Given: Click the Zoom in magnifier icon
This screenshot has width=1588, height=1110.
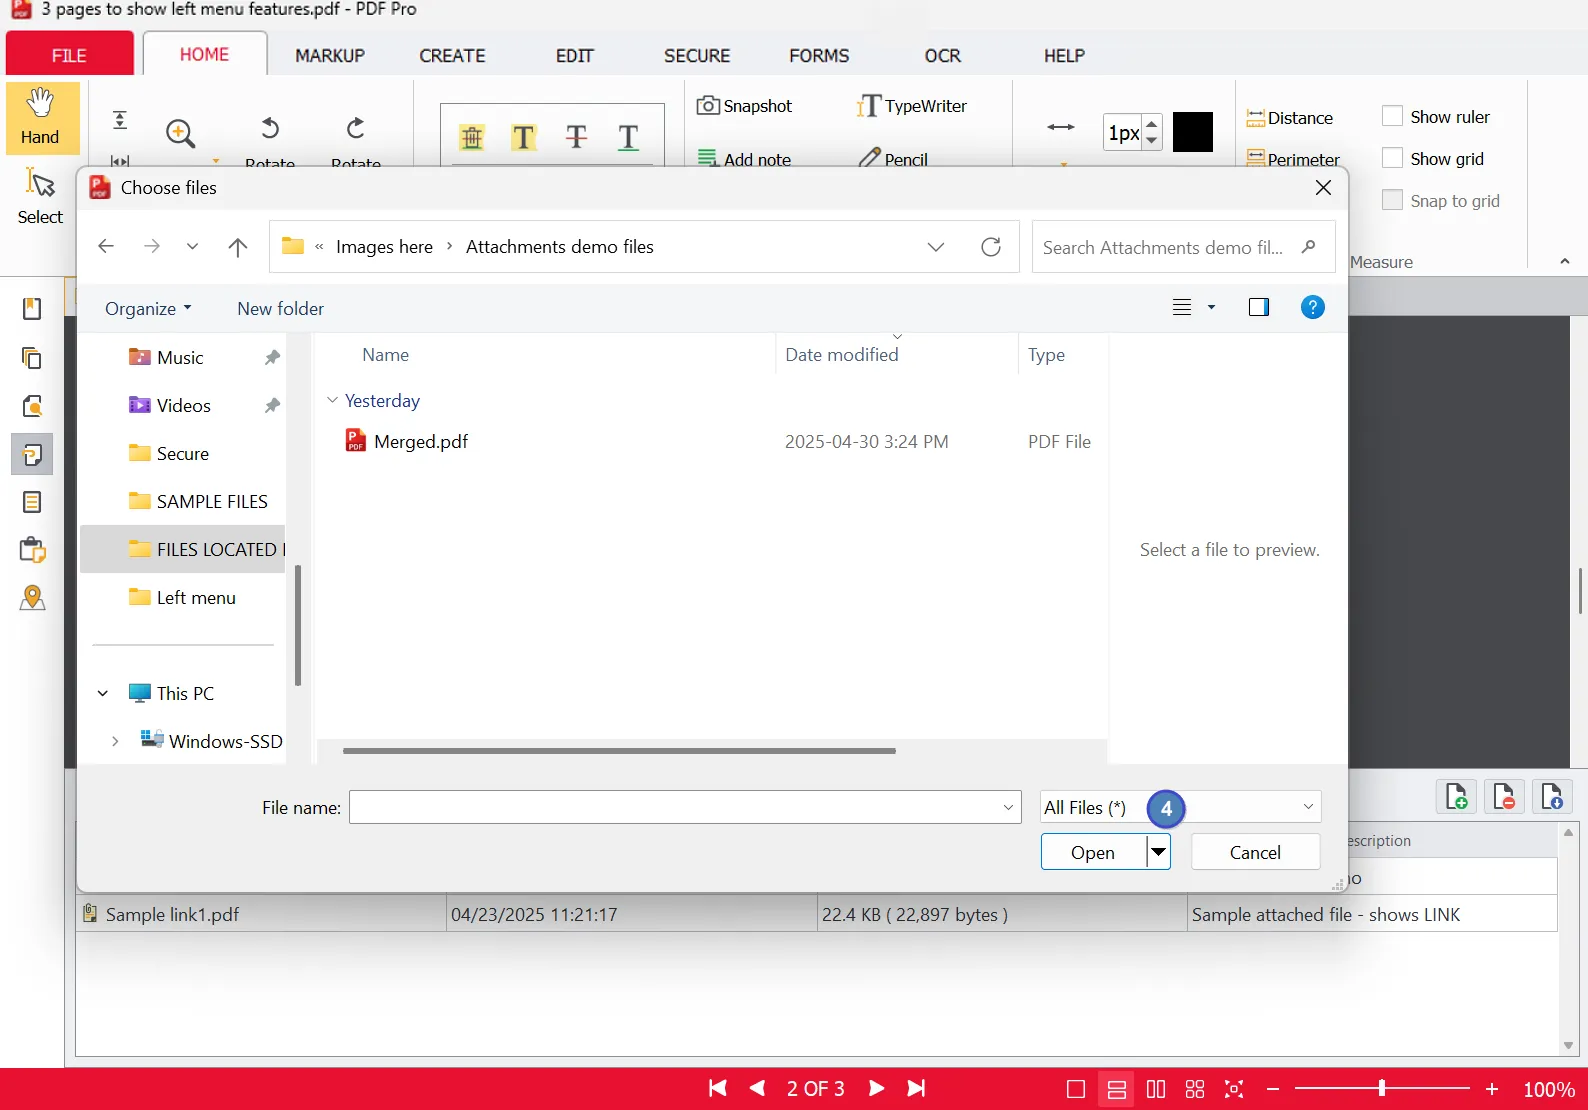Looking at the screenshot, I should [180, 133].
